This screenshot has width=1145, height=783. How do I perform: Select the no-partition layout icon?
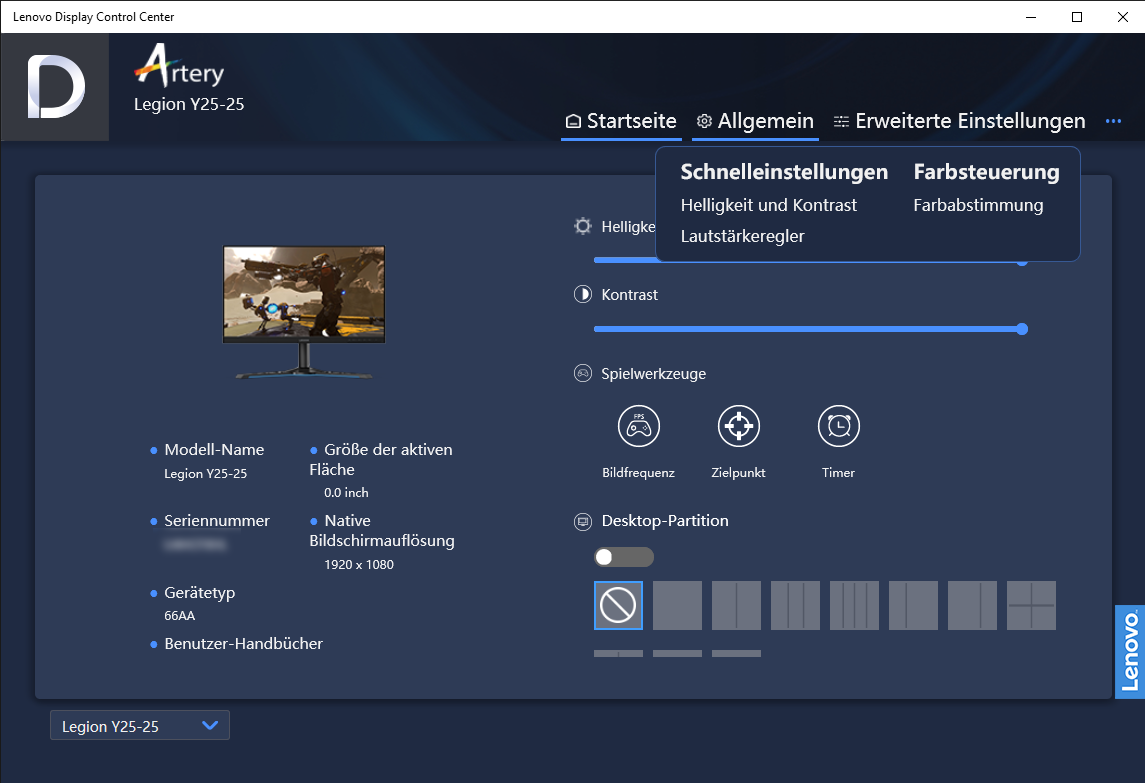(x=619, y=606)
